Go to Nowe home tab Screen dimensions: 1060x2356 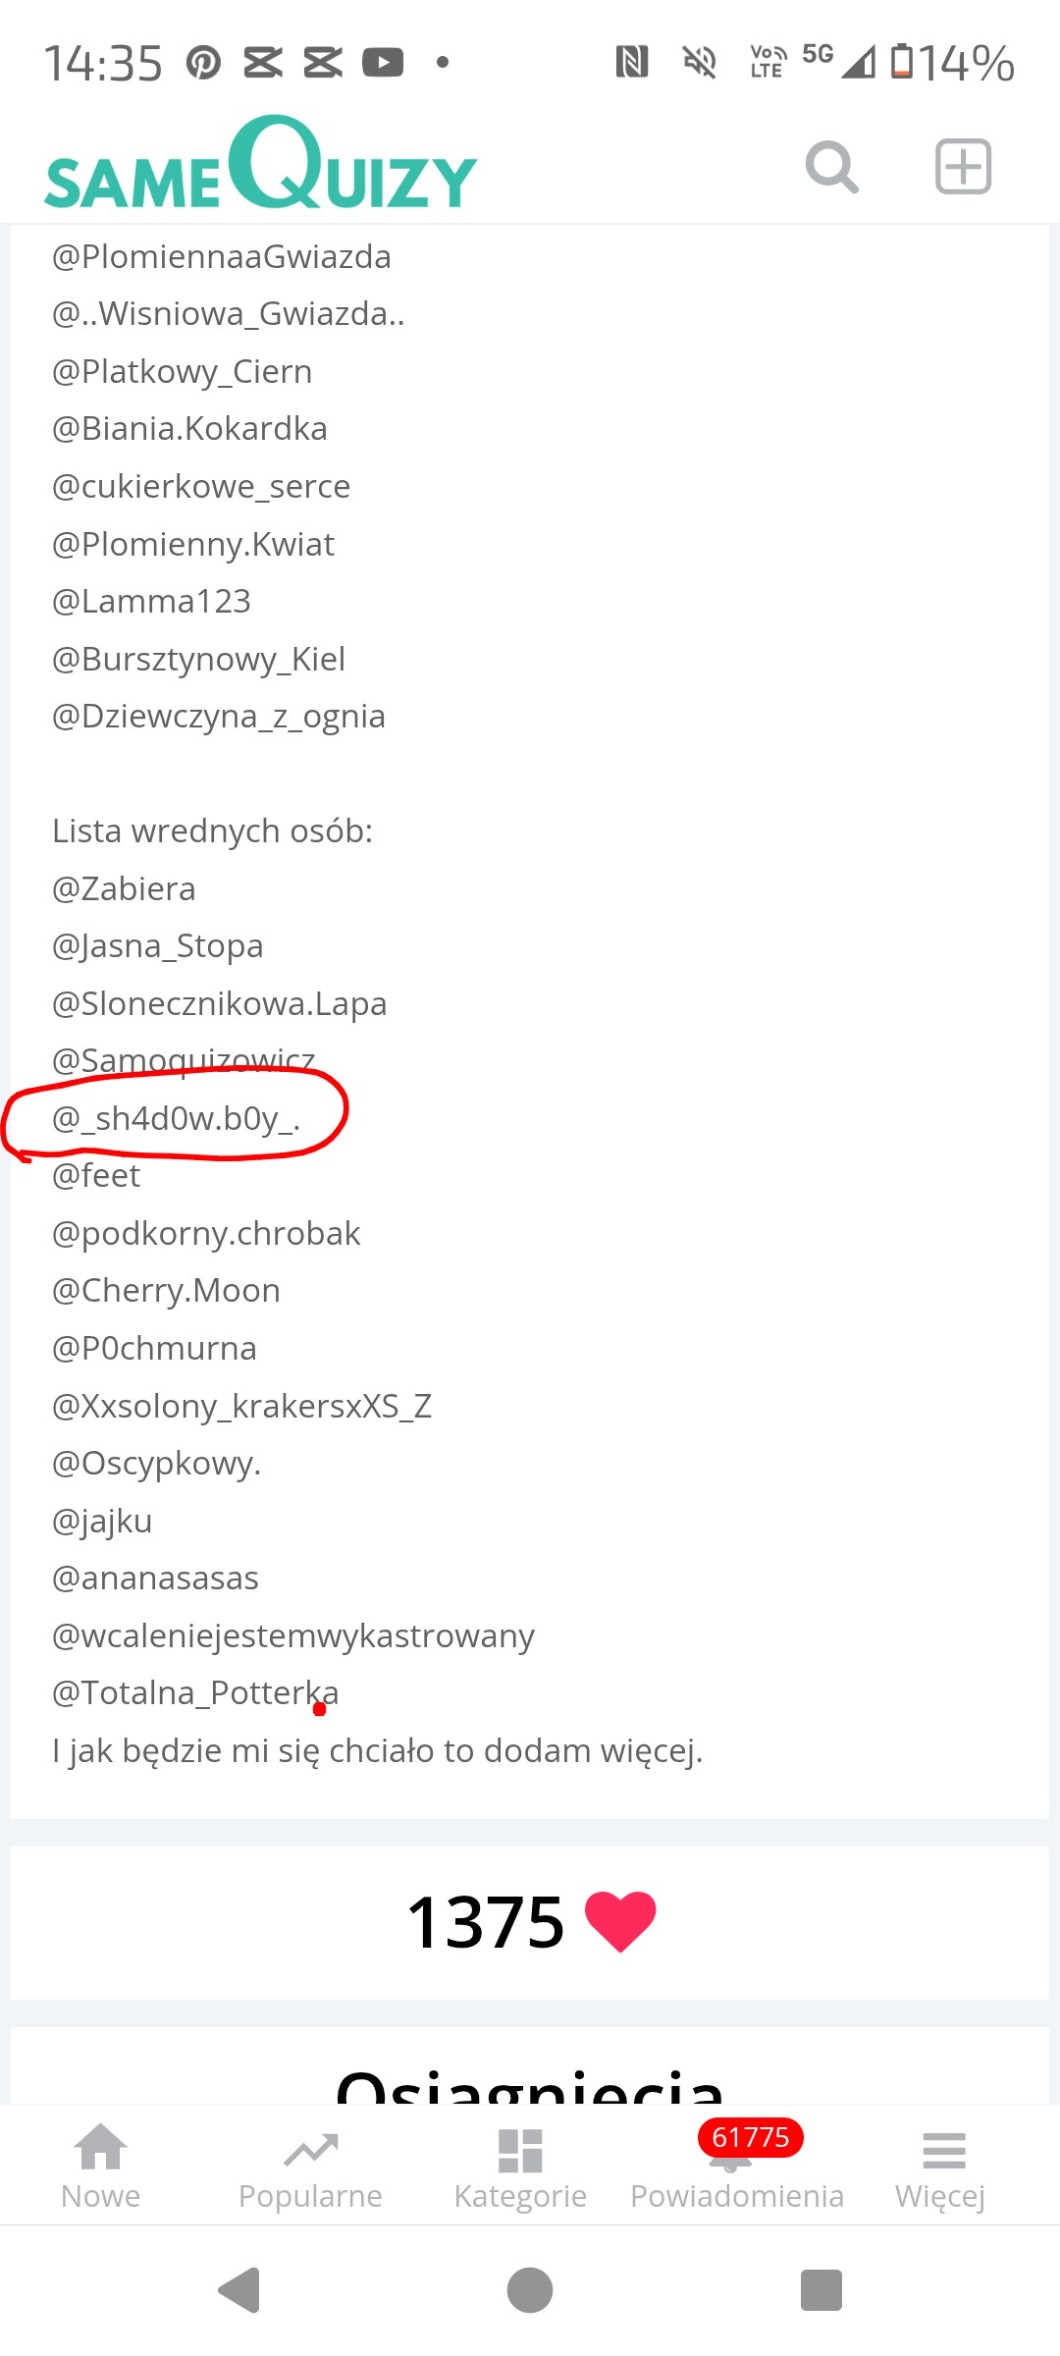(101, 2165)
